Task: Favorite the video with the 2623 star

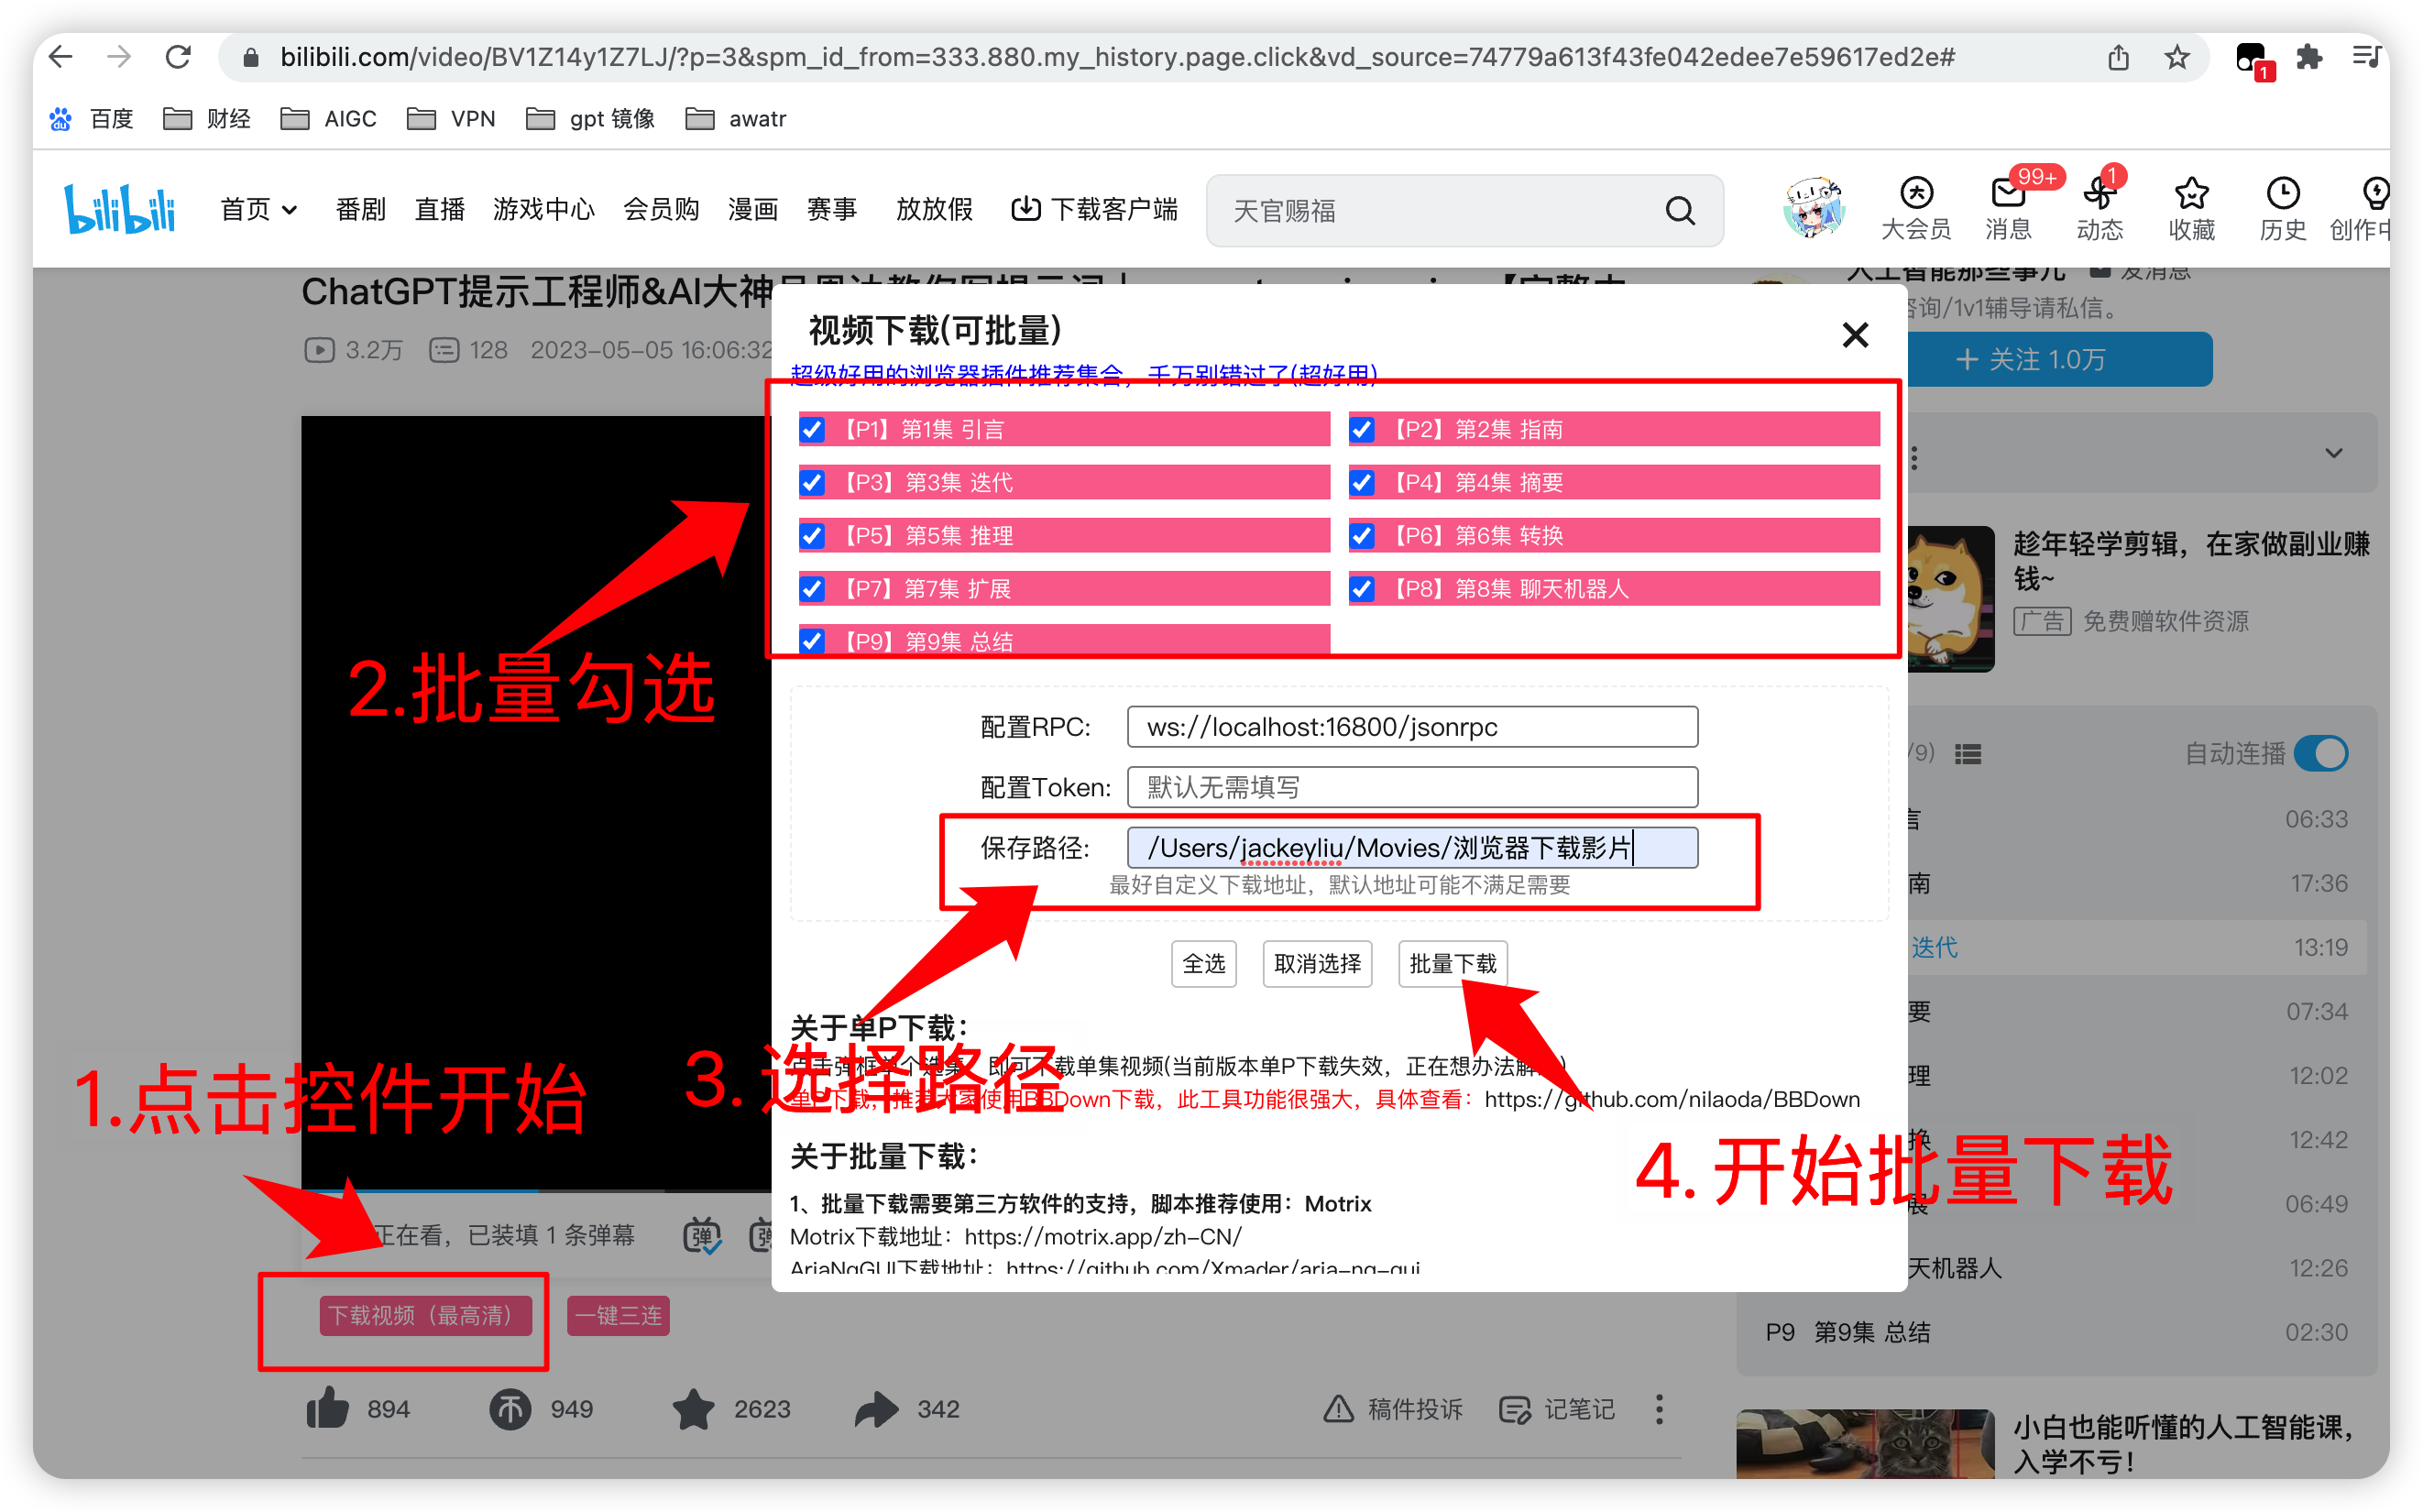Action: tap(693, 1409)
